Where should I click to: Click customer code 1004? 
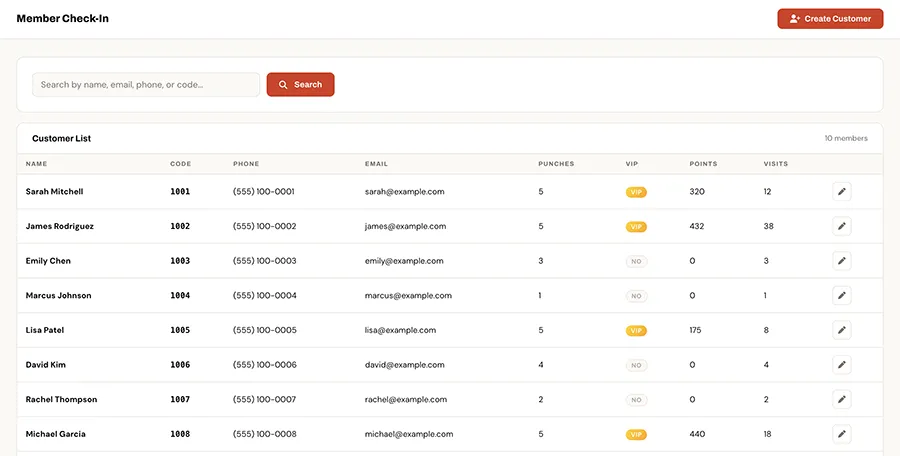[x=180, y=296]
